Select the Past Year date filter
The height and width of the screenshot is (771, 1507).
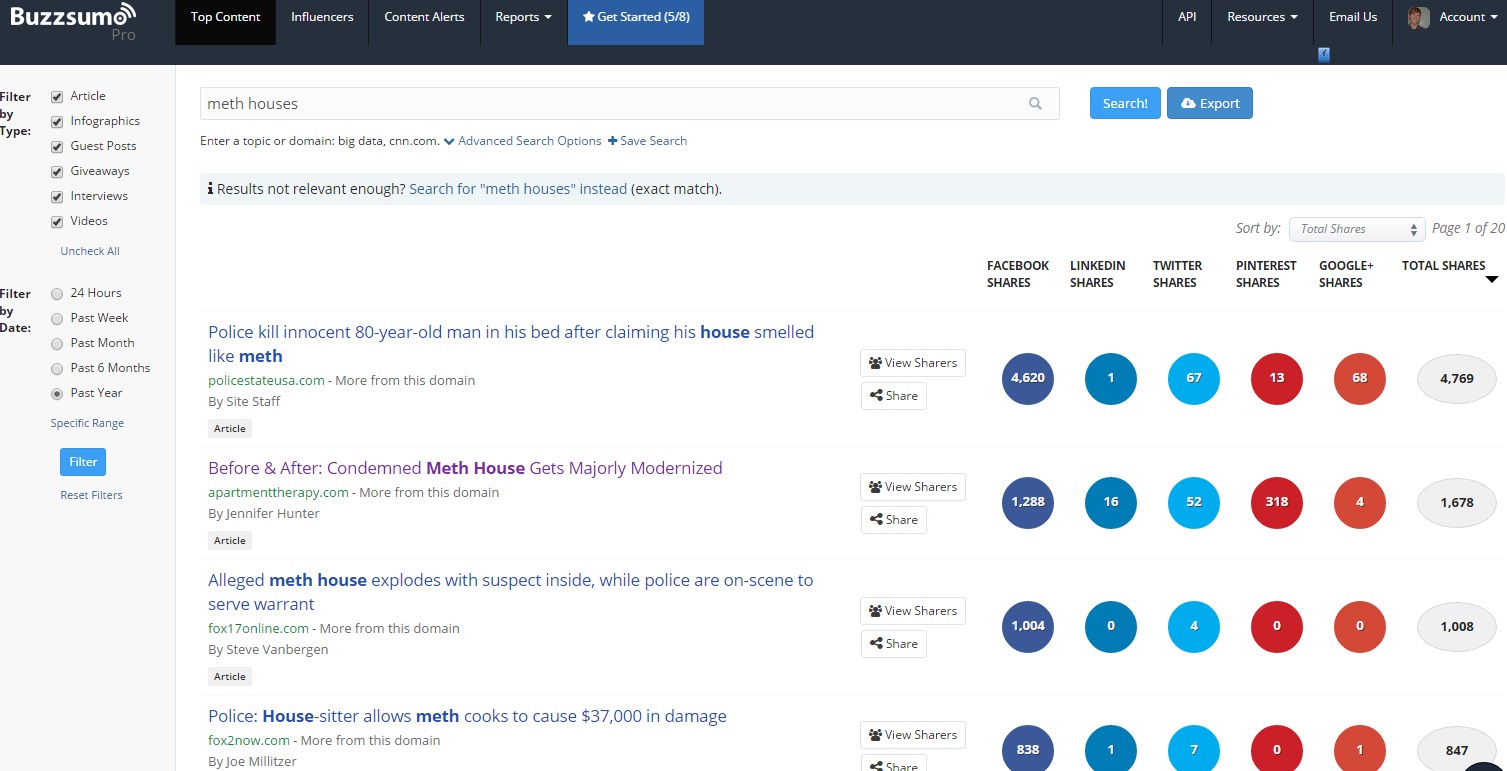57,394
